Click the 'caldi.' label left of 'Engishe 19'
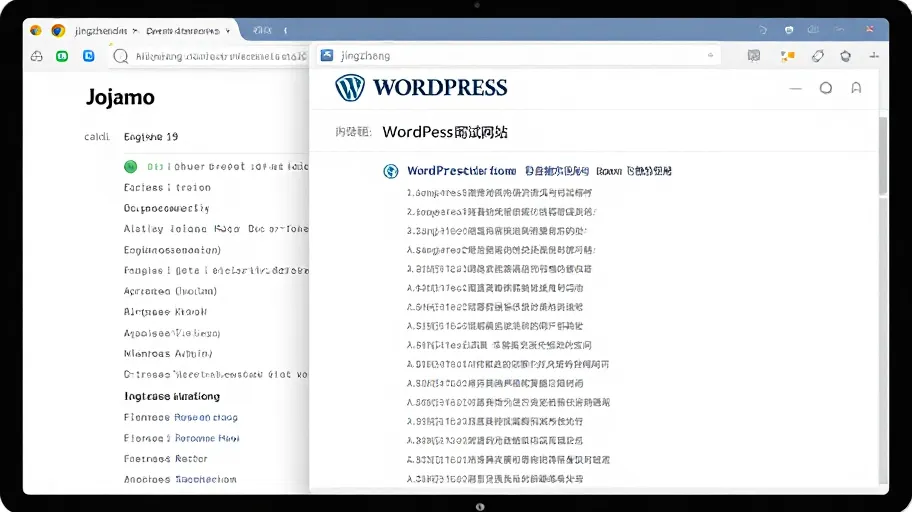The height and width of the screenshot is (512, 912). click(x=97, y=137)
